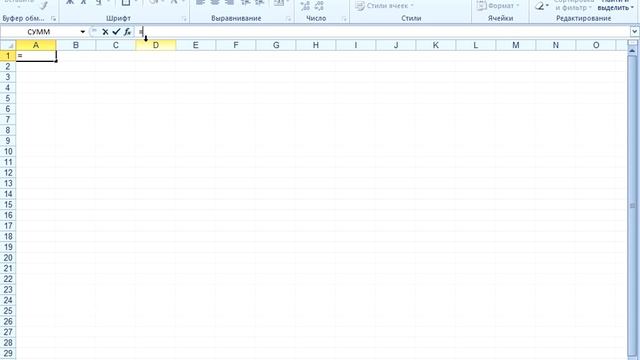Select column K header

436,45
